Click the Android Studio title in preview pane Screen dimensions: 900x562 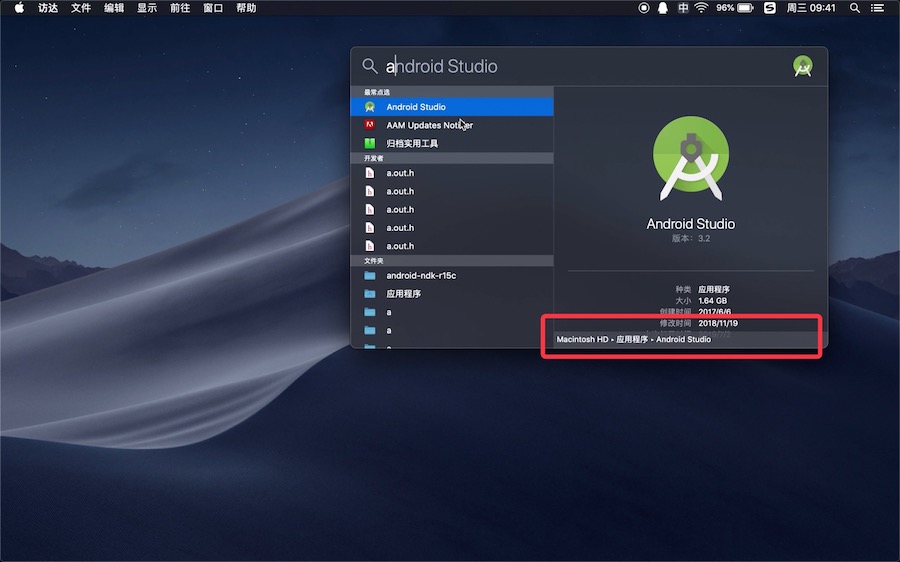(x=690, y=224)
